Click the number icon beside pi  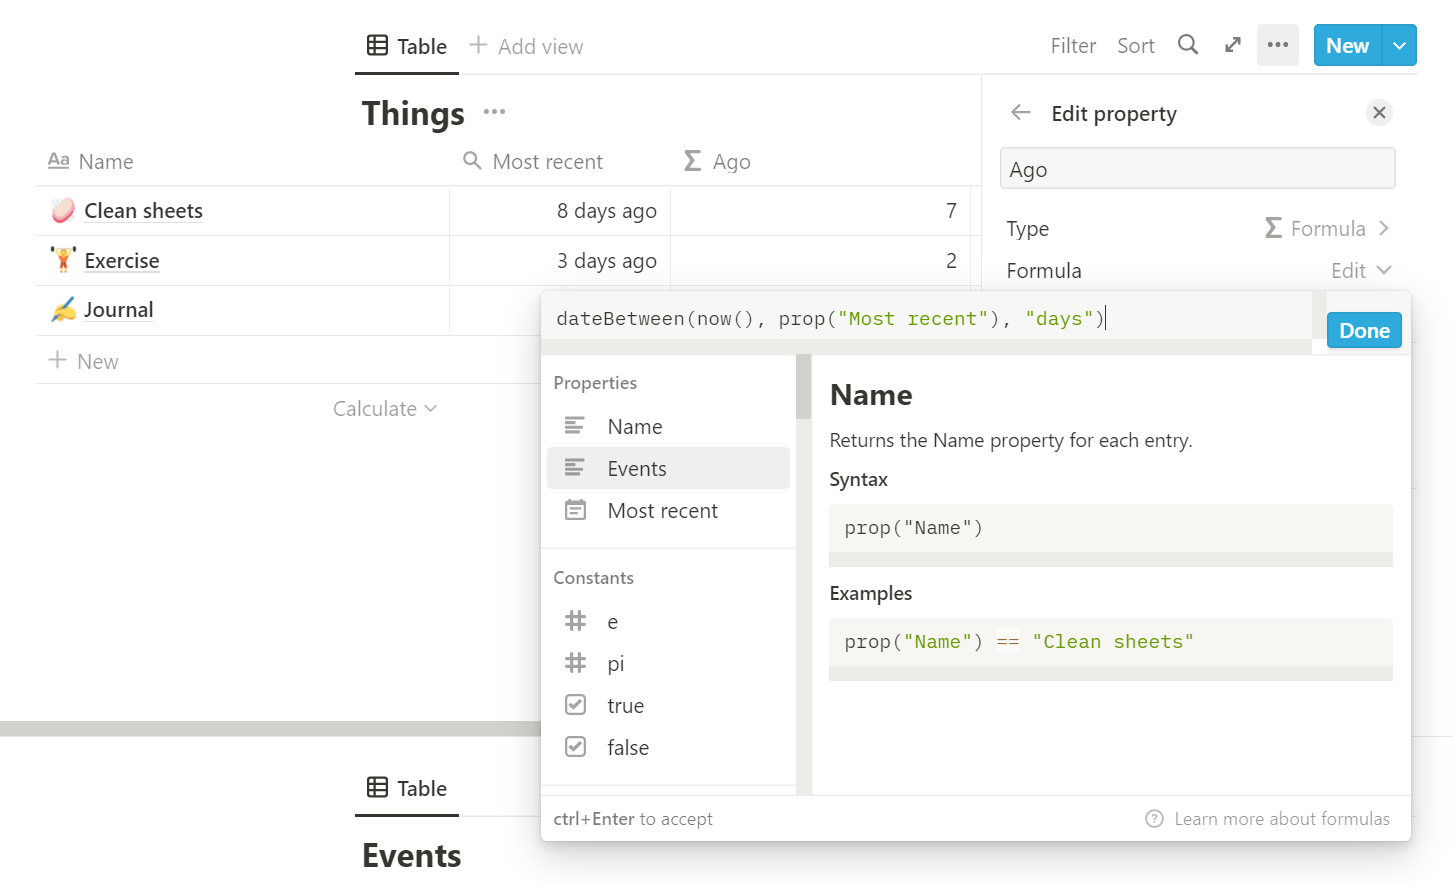(x=575, y=663)
